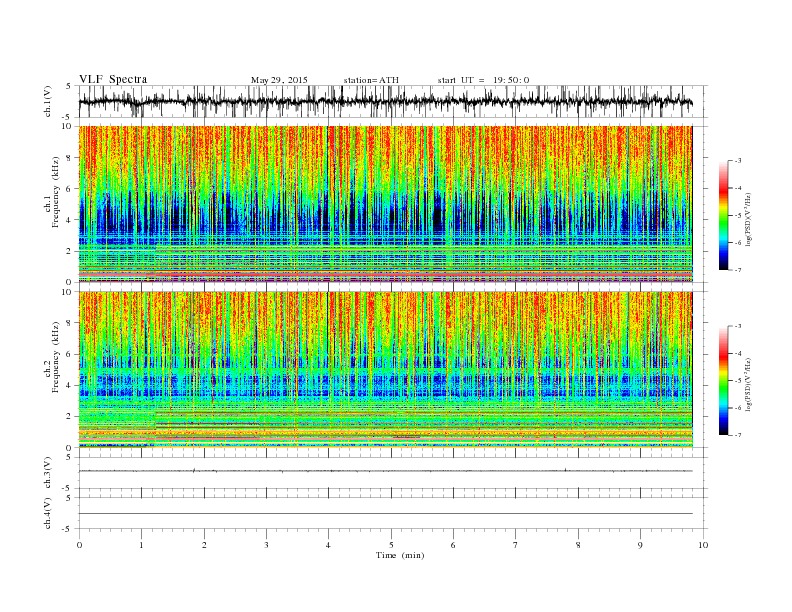
Task: Click tick label "9" on the Time axis
Action: pyautogui.click(x=640, y=545)
